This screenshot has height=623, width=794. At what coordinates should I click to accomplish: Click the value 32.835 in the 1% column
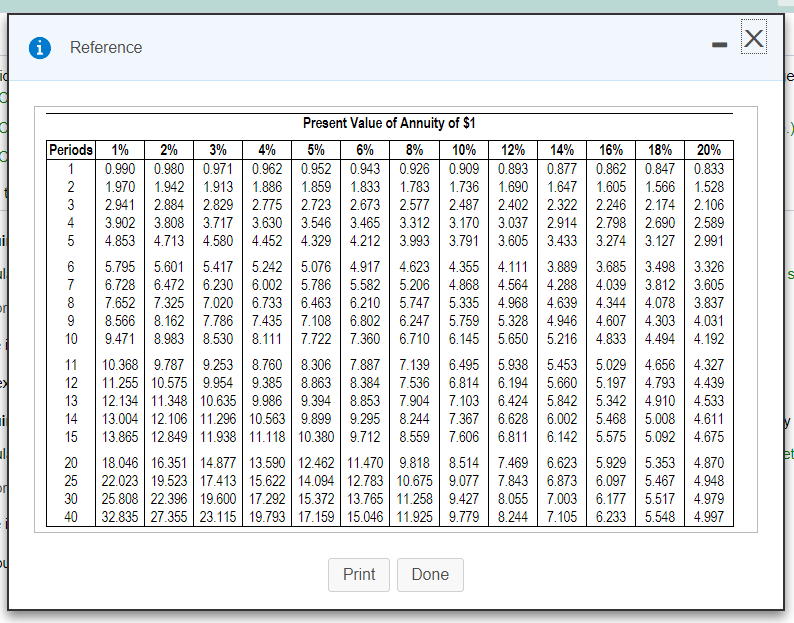[x=120, y=517]
